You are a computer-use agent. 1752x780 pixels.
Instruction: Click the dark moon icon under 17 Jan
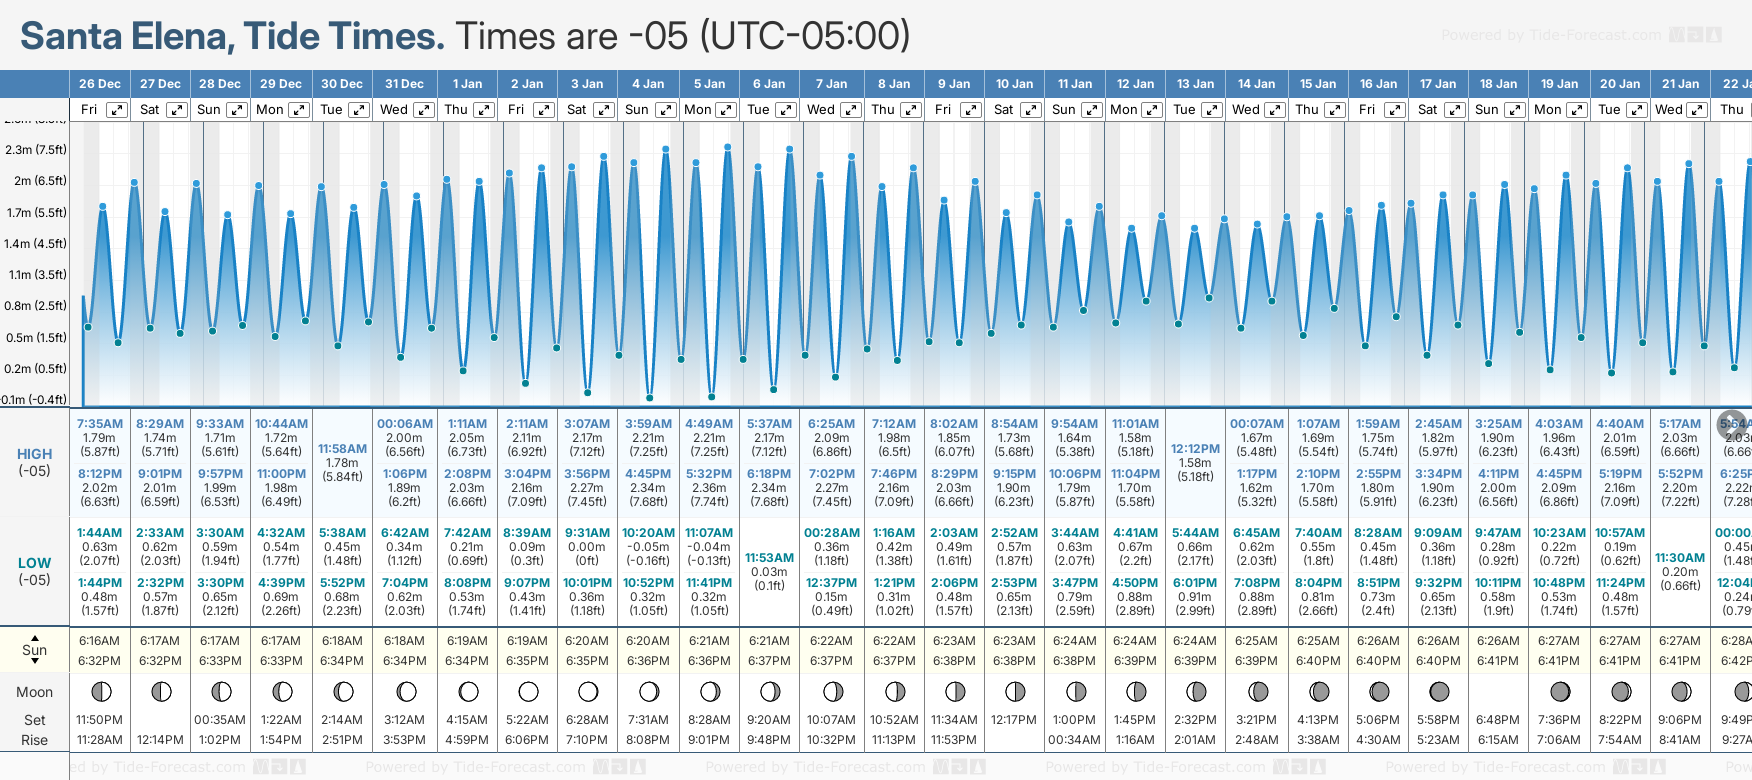click(1439, 691)
